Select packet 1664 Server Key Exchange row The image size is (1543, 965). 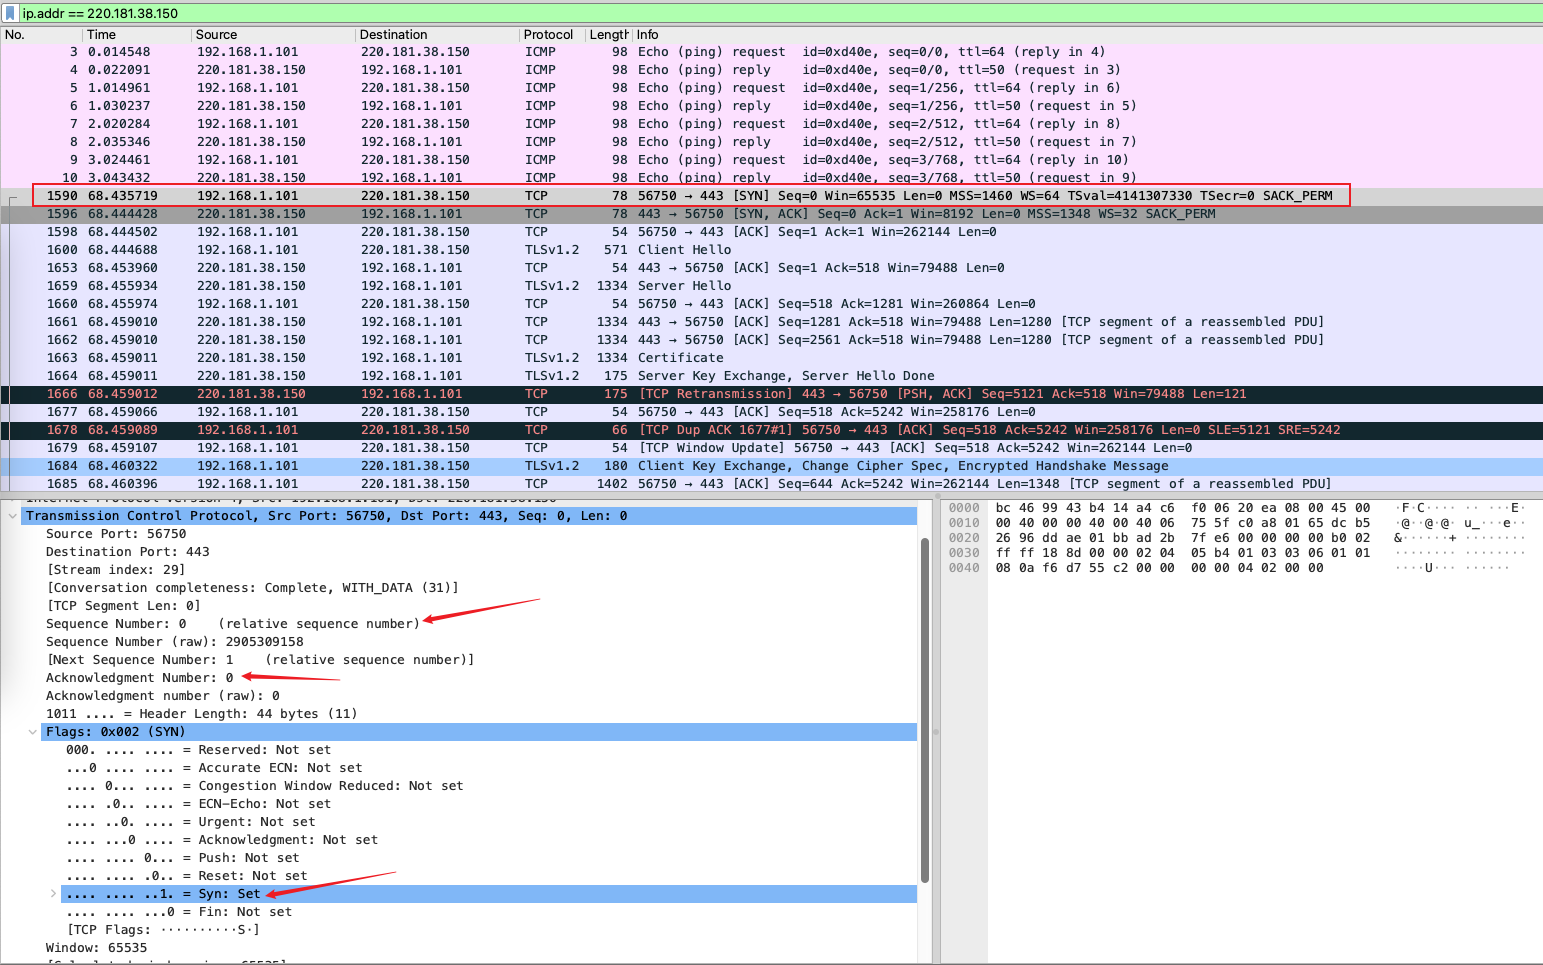click(x=771, y=376)
